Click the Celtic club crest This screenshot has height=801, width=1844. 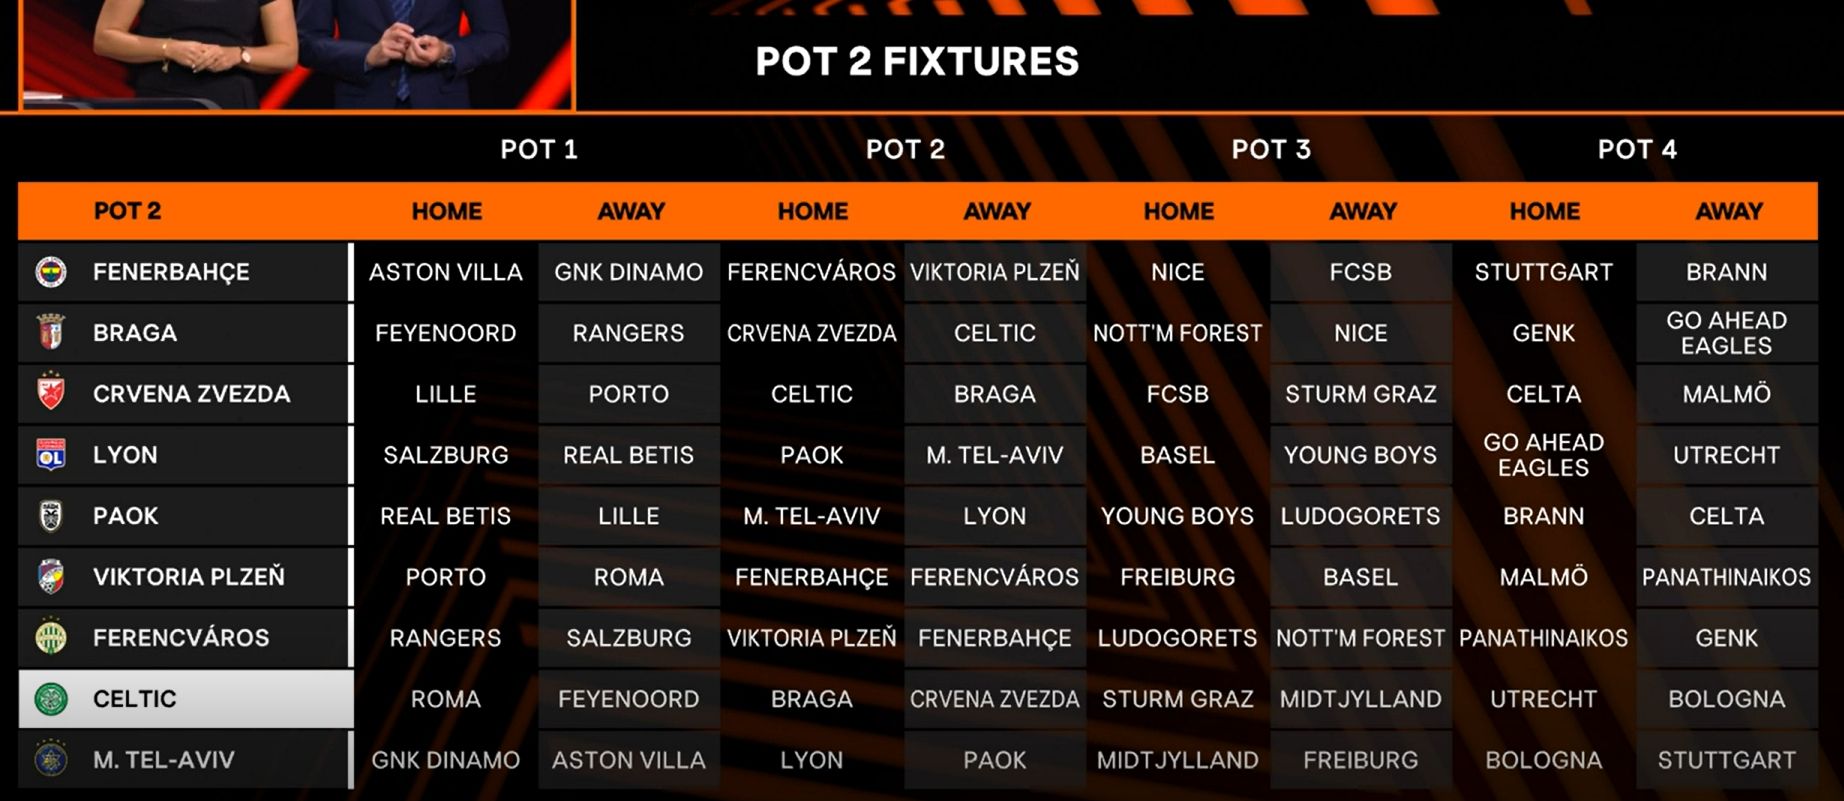click(x=51, y=699)
